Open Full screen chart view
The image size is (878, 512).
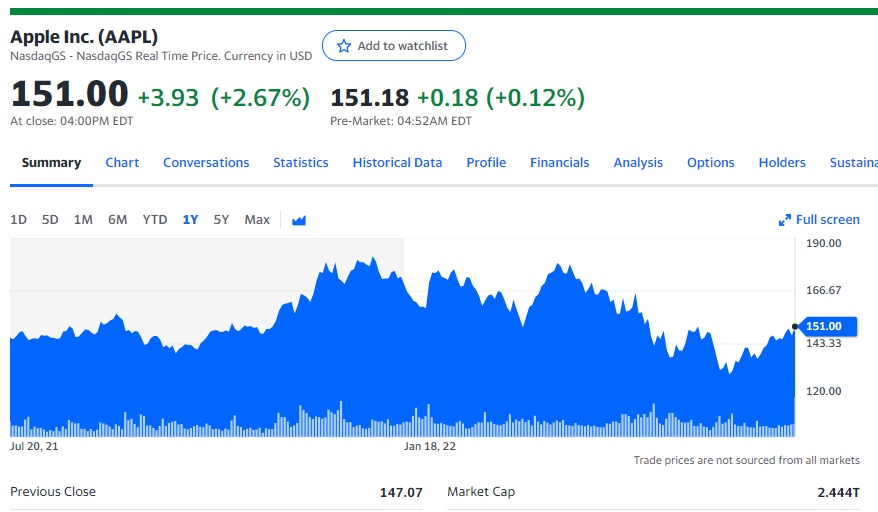click(x=819, y=220)
